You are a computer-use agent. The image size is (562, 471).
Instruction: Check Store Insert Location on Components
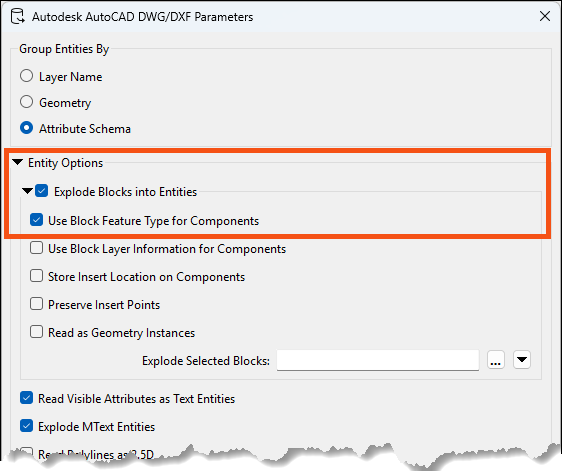click(x=37, y=276)
